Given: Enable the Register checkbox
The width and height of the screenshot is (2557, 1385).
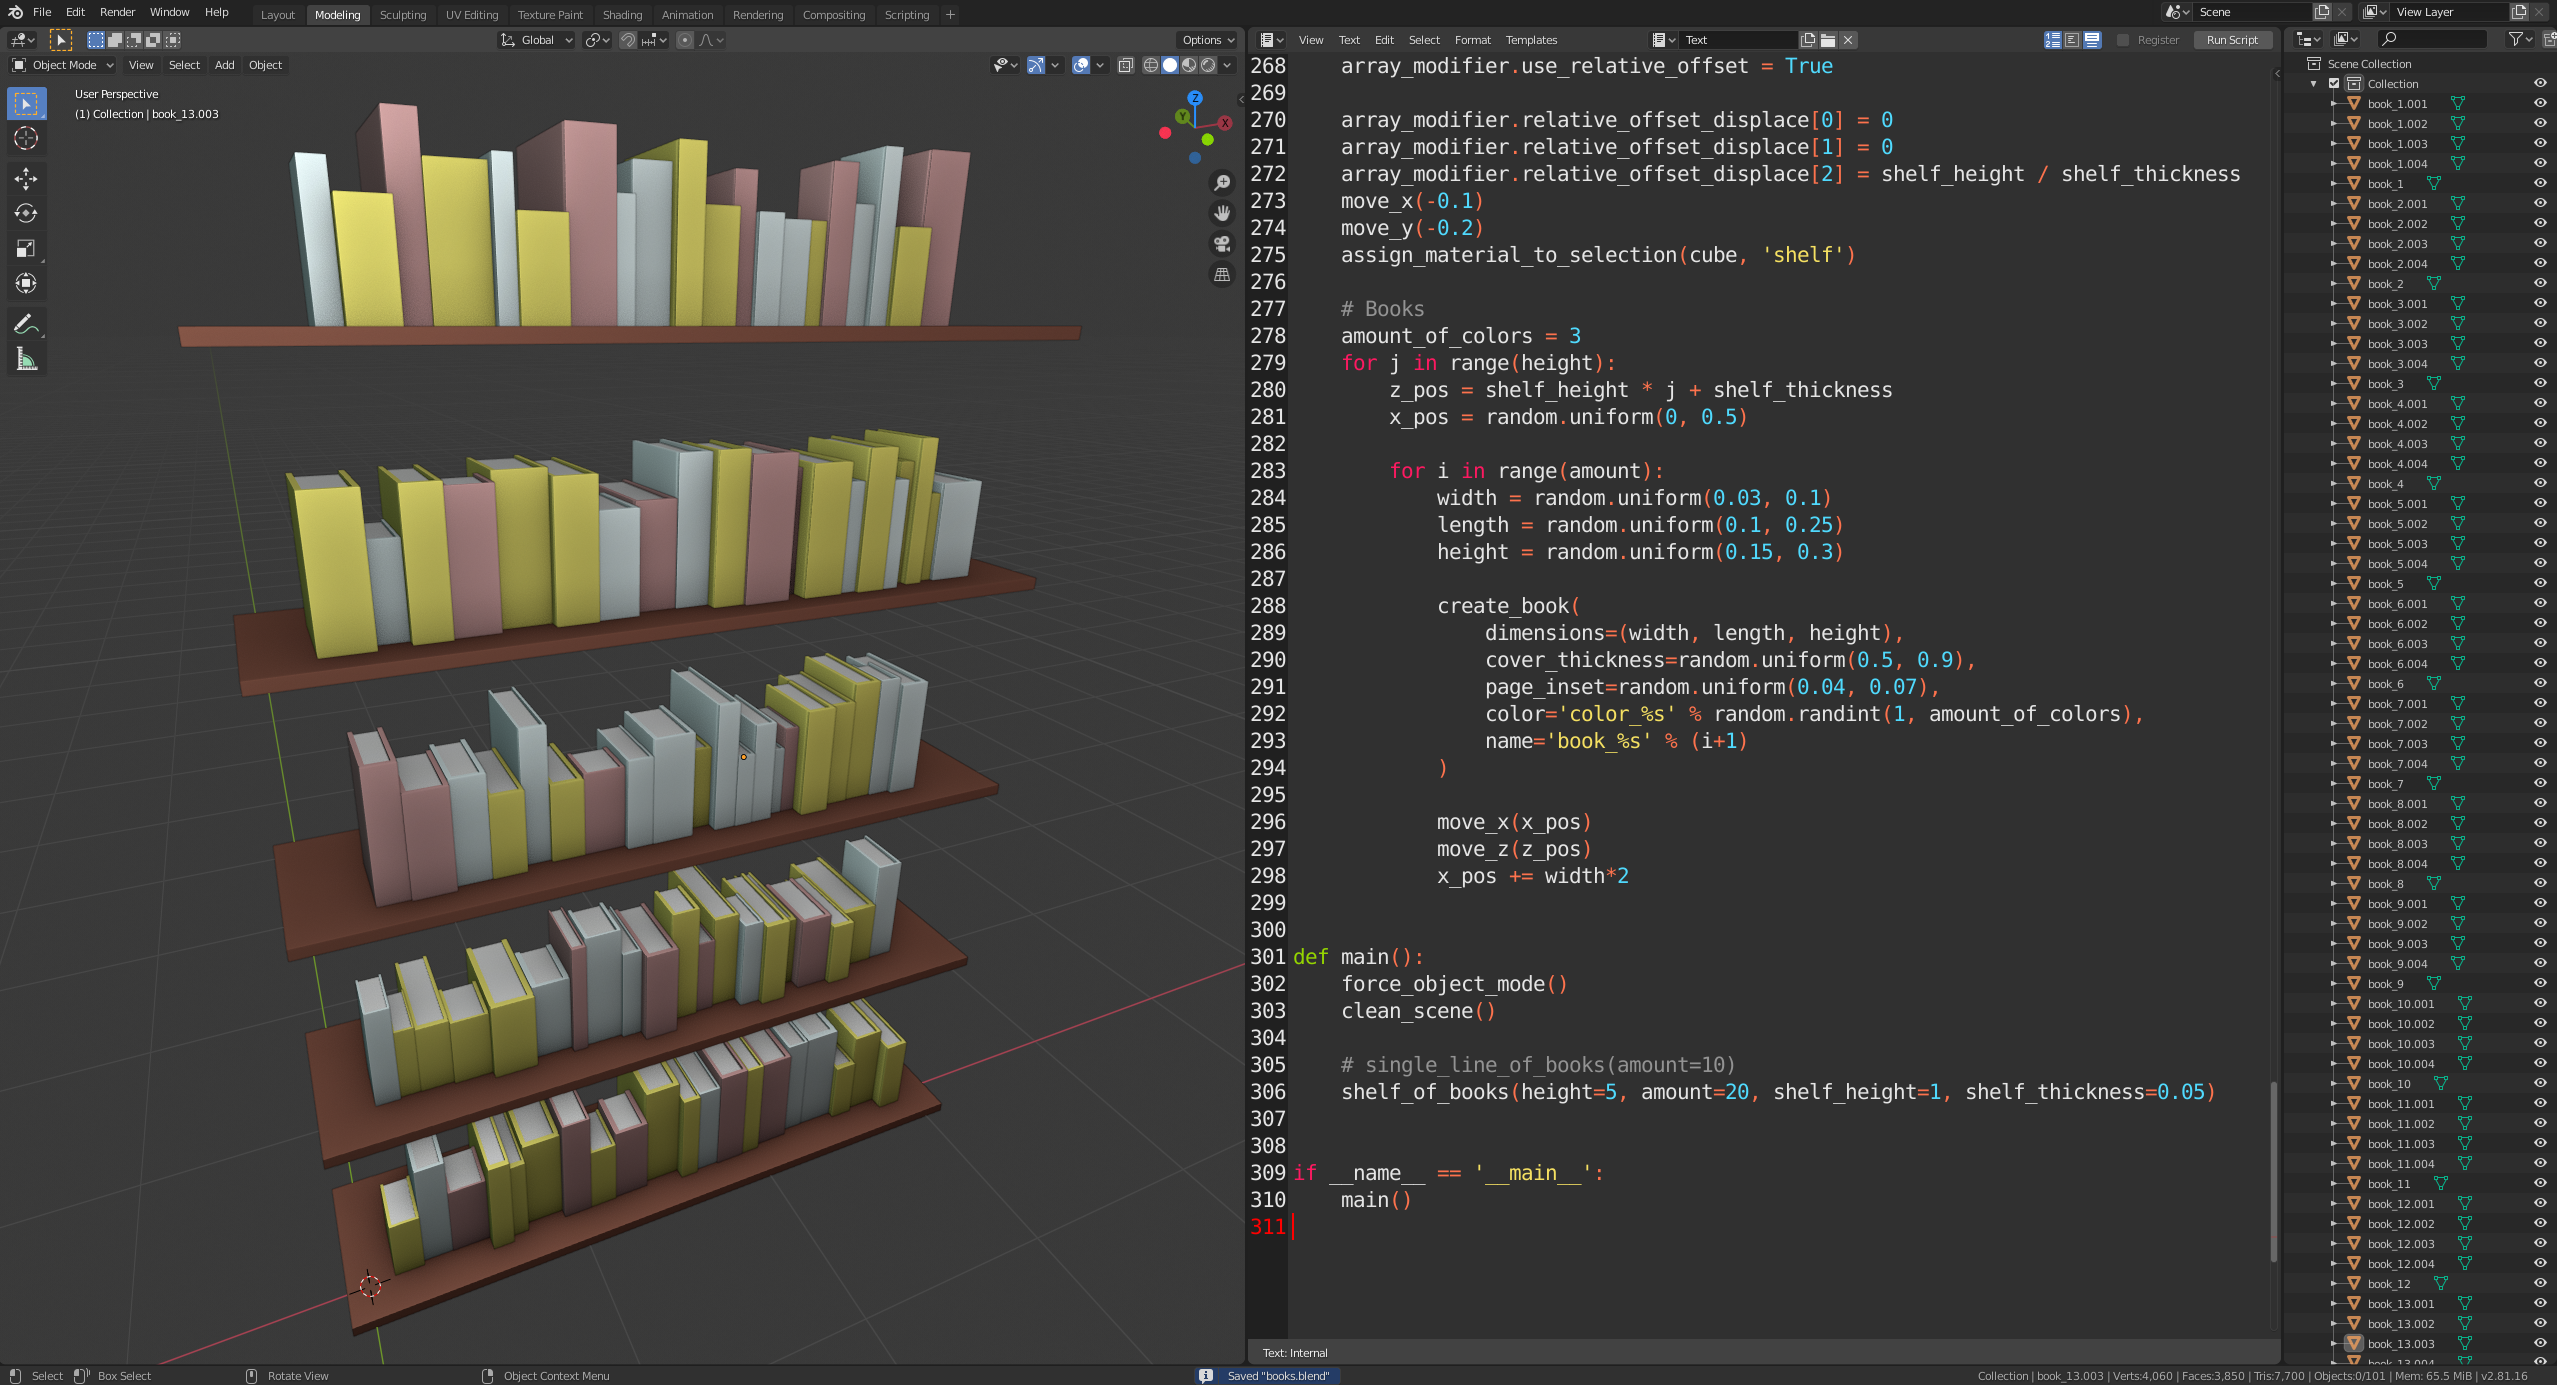Looking at the screenshot, I should pyautogui.click(x=2123, y=40).
